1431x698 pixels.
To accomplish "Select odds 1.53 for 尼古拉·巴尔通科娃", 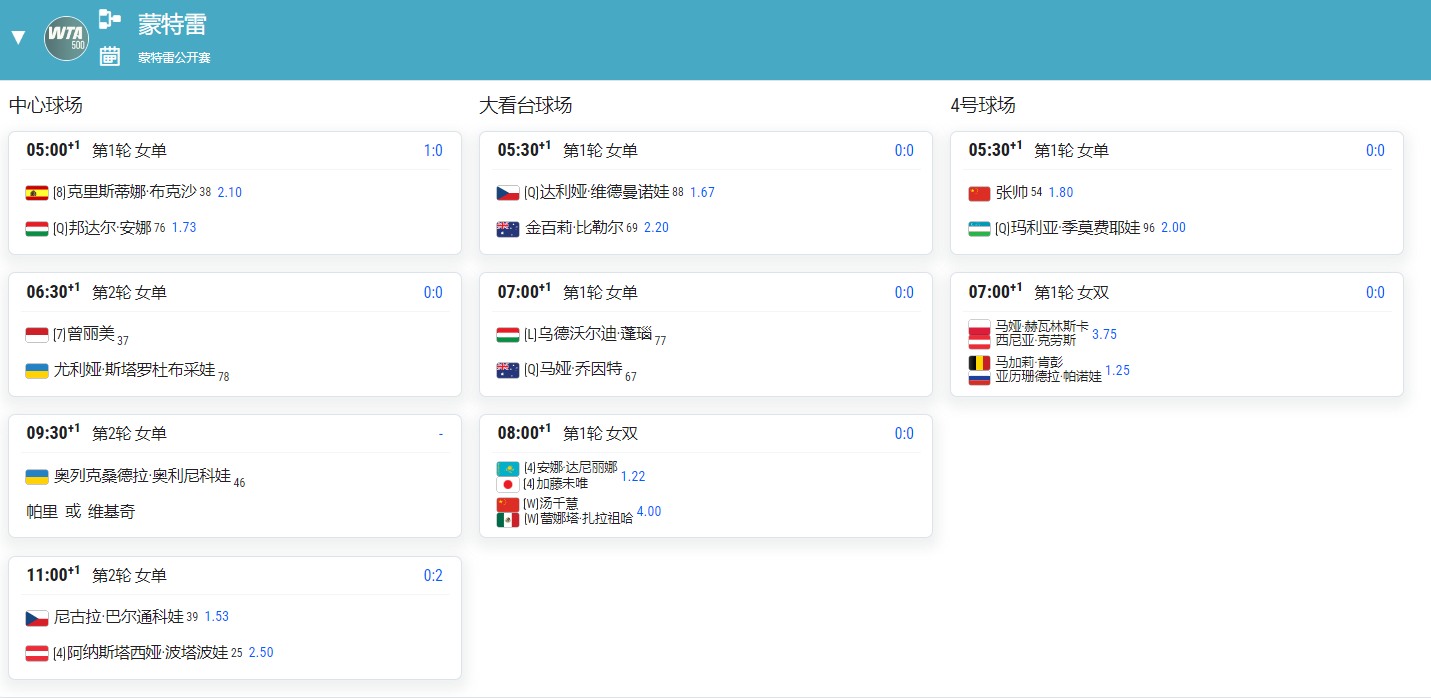I will click(x=217, y=616).
